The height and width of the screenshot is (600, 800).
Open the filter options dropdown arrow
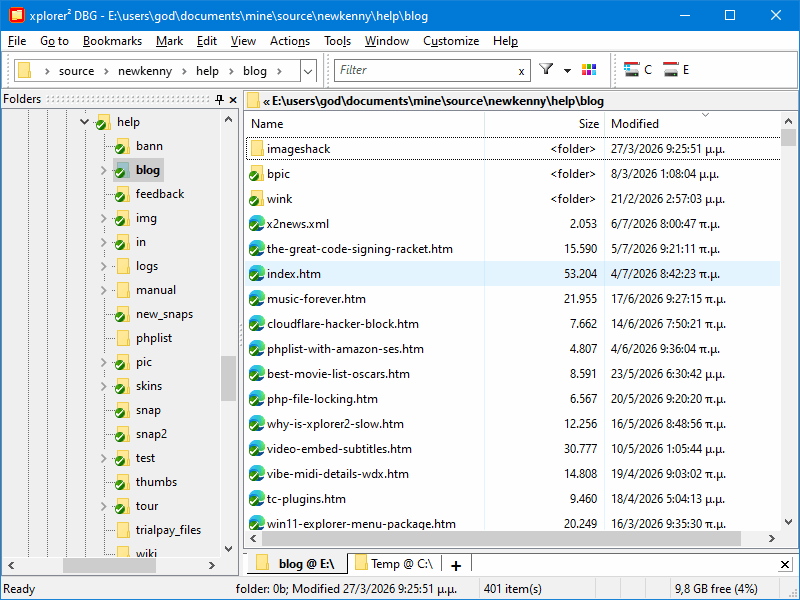tap(567, 70)
